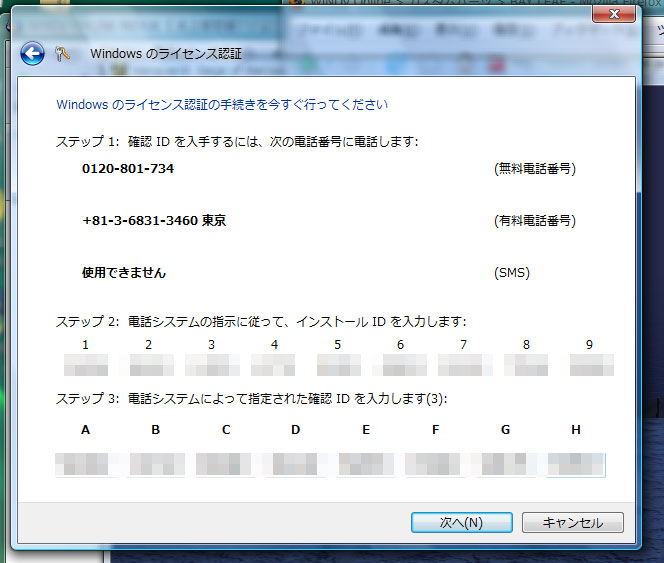664x563 pixels.
Task: Click the blue heading Windows のライセンス認証の手続き
Action: click(x=222, y=105)
